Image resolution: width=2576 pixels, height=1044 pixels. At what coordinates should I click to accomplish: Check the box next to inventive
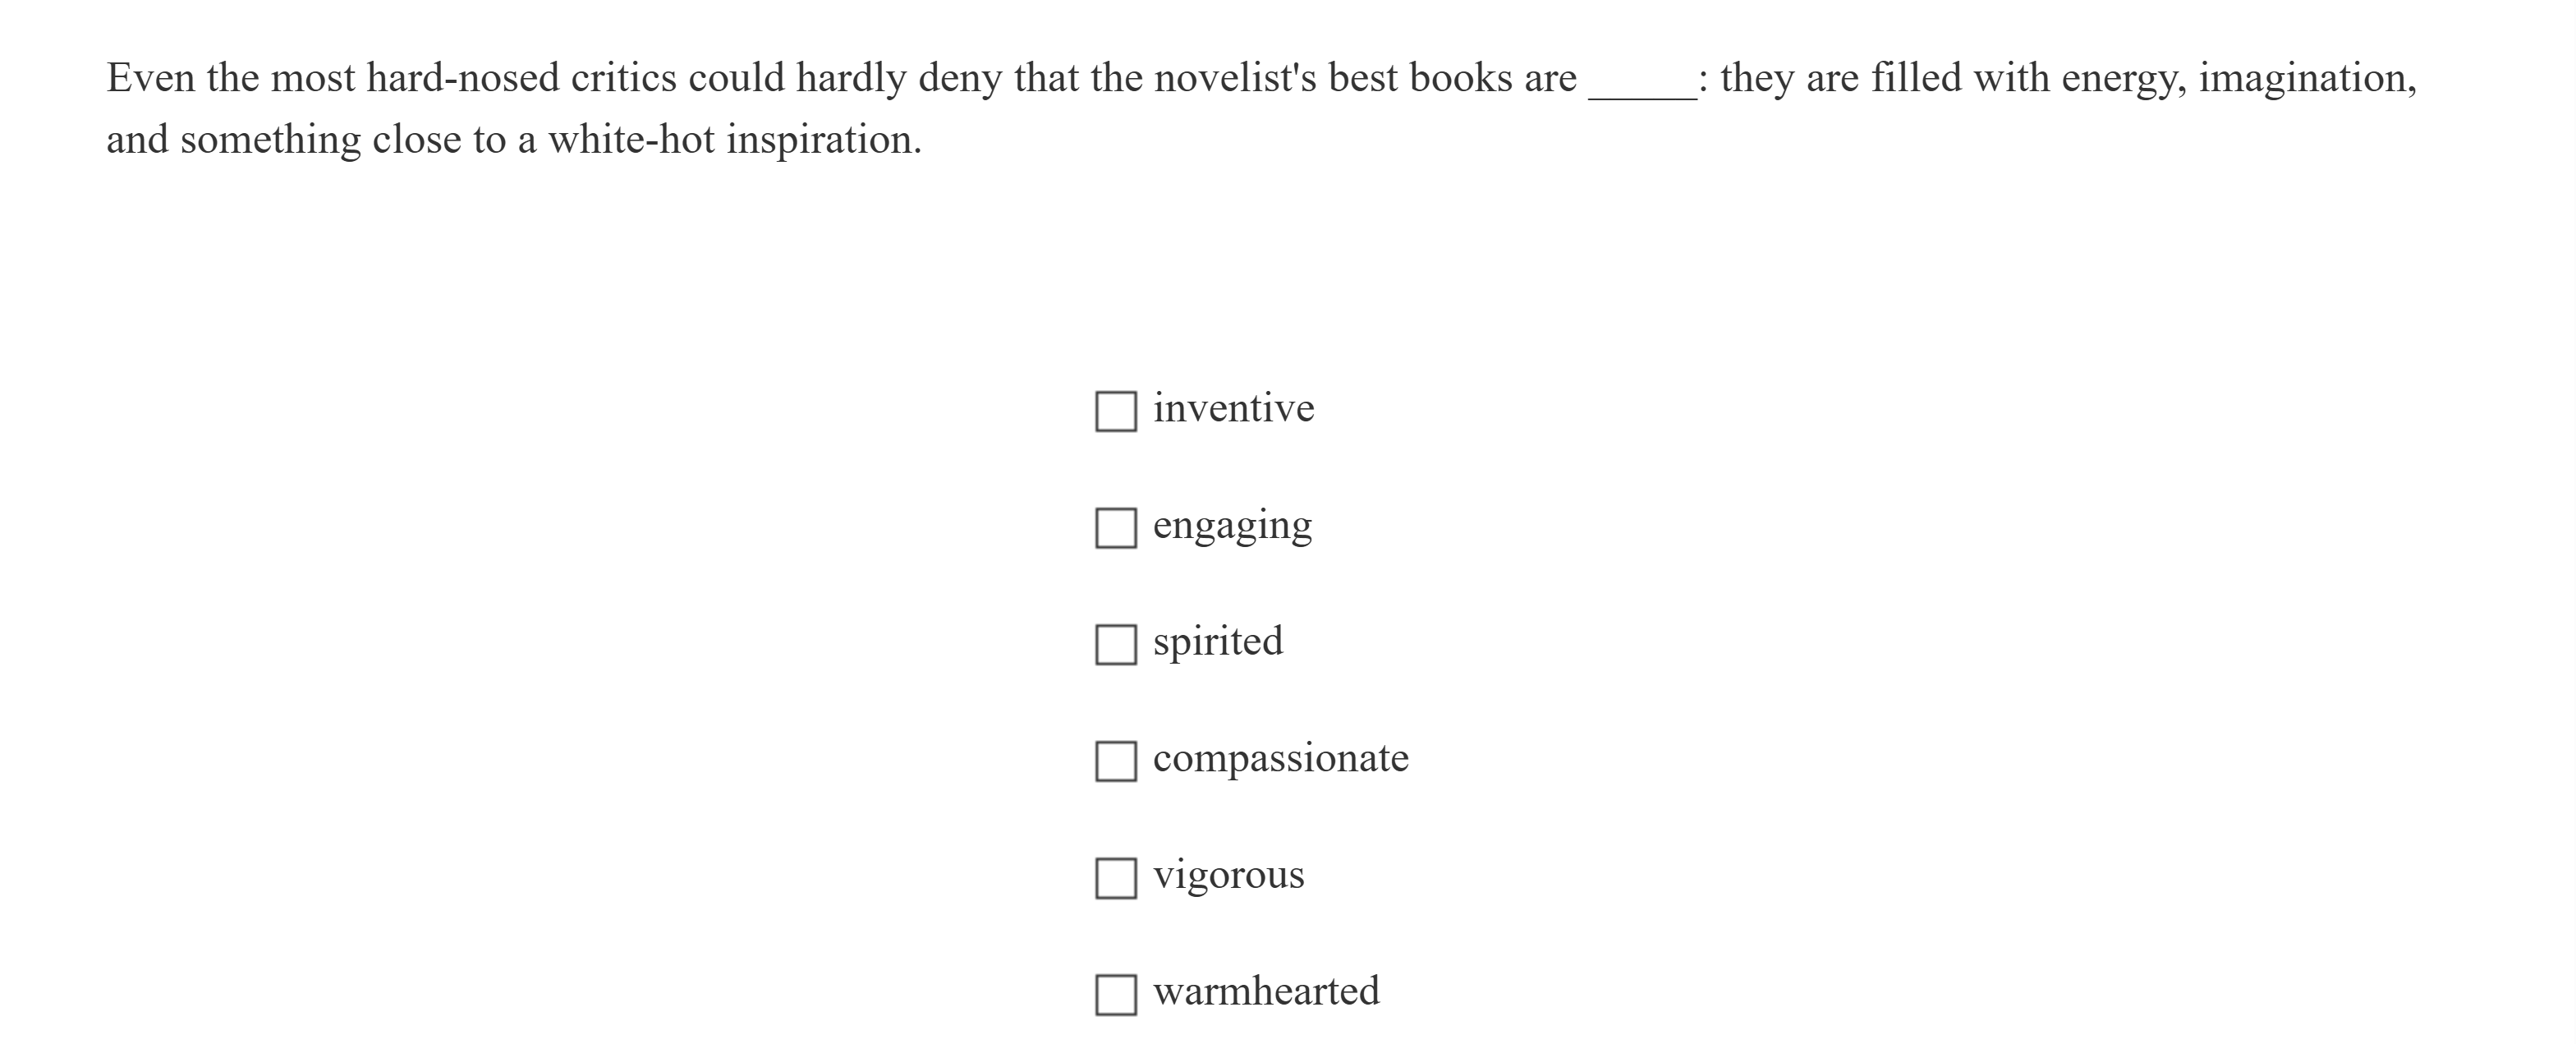(x=1115, y=411)
